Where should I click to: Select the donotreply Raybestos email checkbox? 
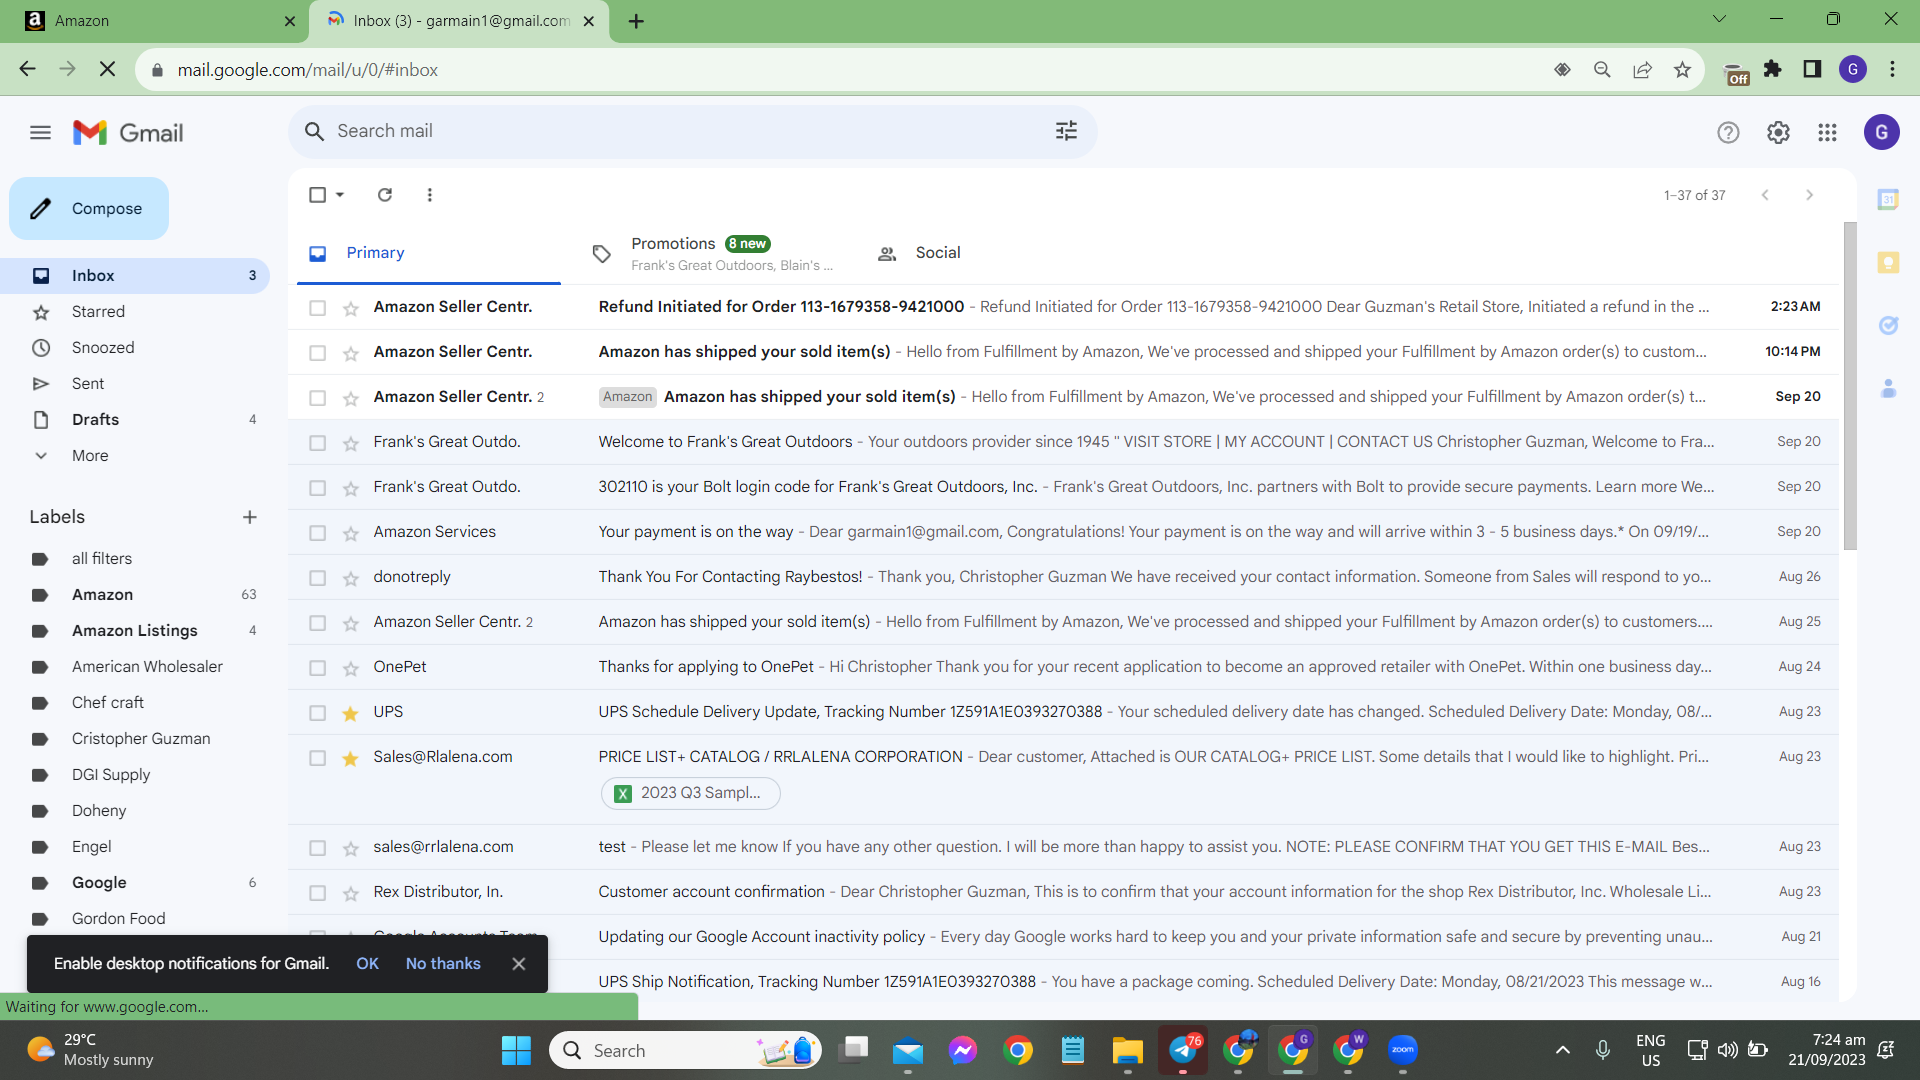pyautogui.click(x=317, y=578)
